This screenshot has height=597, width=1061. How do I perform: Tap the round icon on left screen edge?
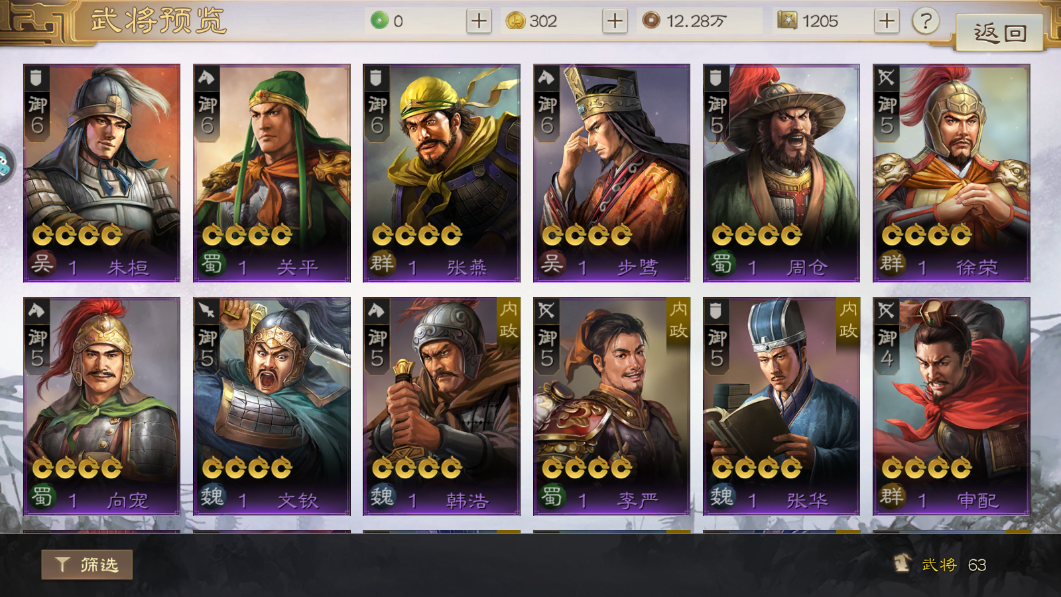click(x=5, y=164)
